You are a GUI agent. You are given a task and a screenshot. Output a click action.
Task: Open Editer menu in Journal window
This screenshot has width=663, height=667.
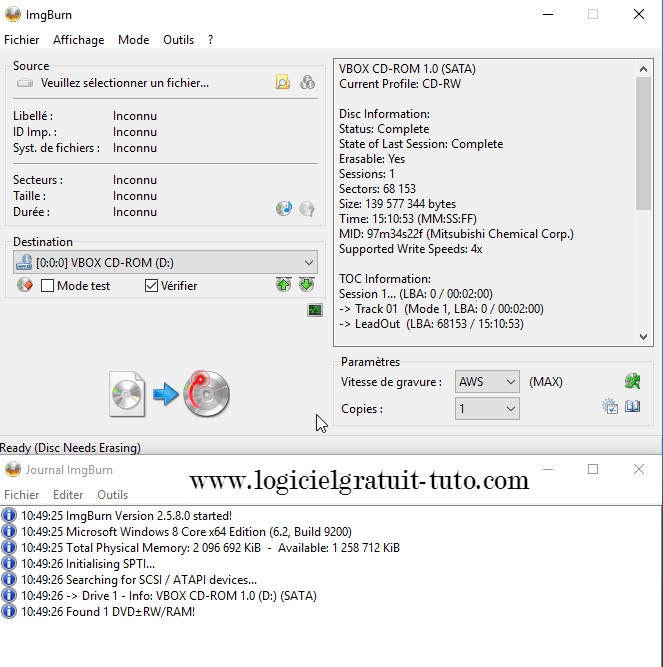pos(68,495)
